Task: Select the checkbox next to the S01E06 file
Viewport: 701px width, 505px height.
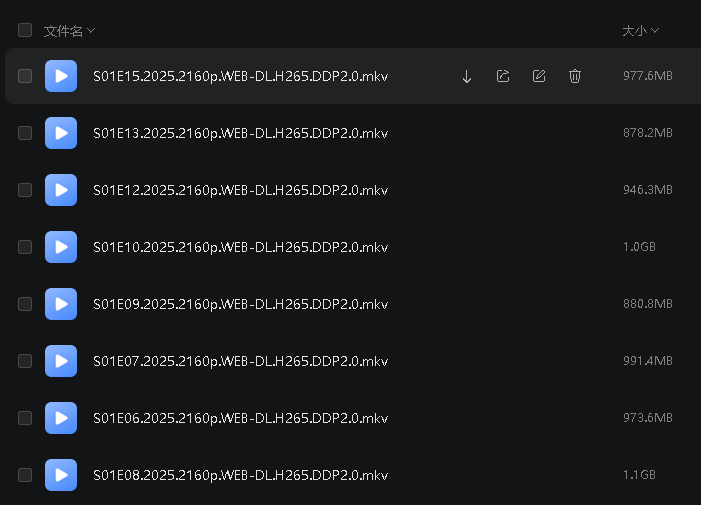Action: pyautogui.click(x=25, y=418)
